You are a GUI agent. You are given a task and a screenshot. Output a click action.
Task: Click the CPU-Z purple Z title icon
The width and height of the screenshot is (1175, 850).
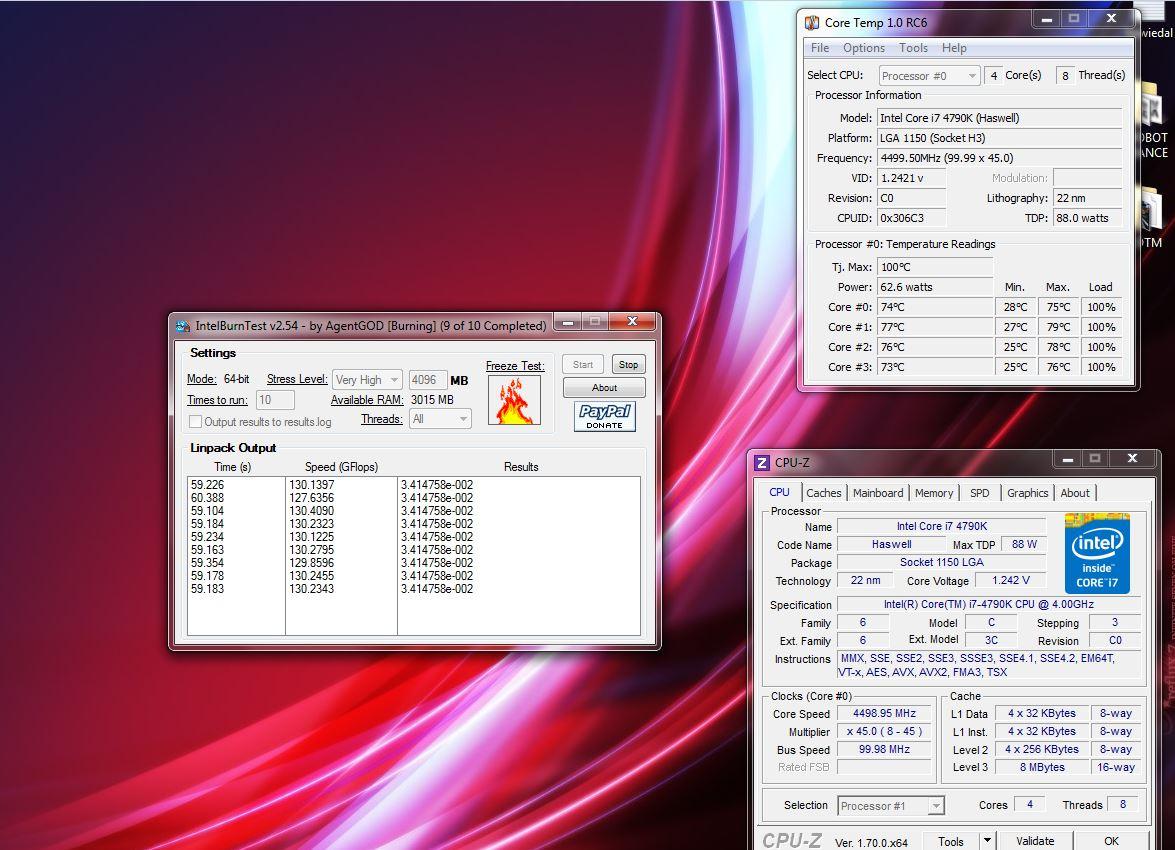[x=762, y=462]
